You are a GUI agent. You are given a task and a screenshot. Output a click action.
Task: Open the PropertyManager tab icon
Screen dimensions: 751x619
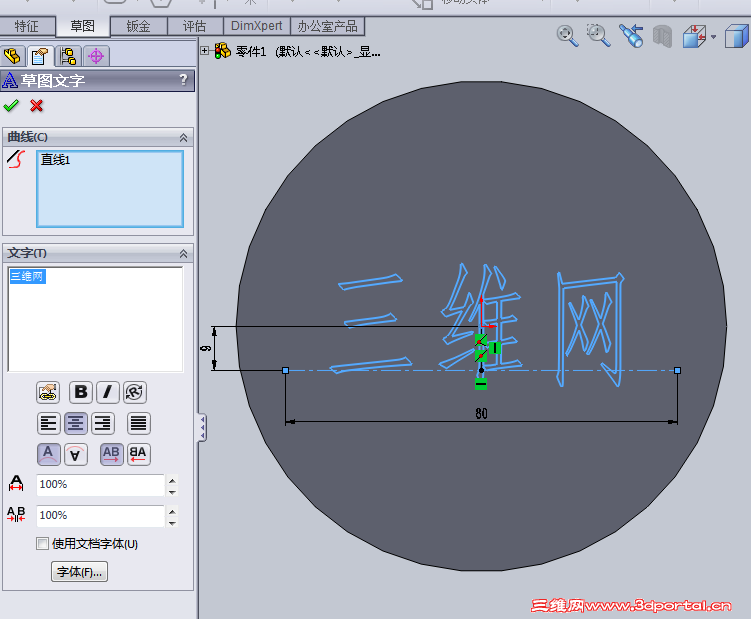40,56
